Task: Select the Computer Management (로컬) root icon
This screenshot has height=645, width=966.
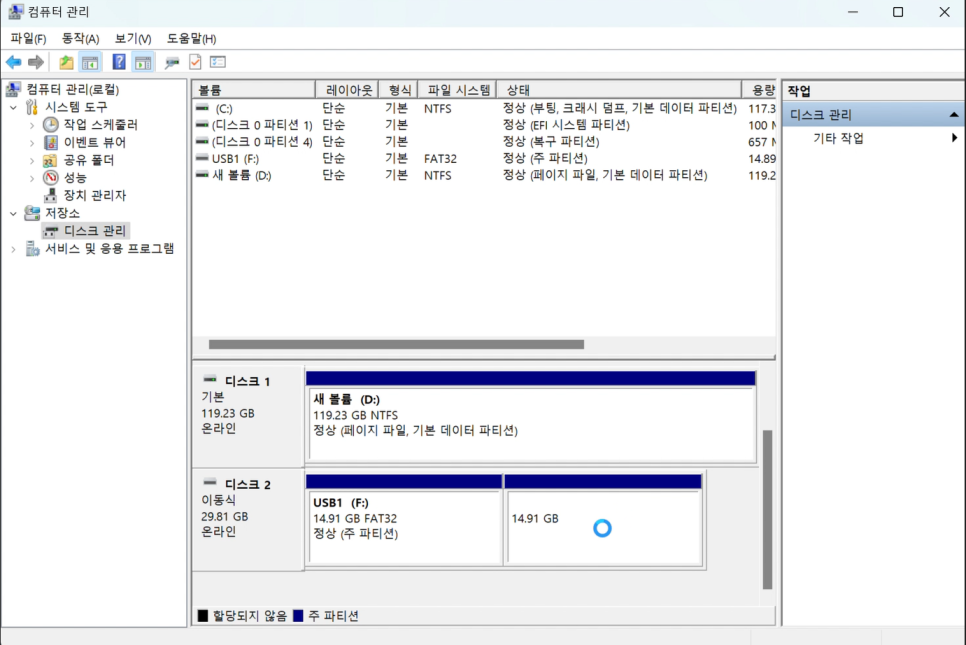Action: pyautogui.click(x=13, y=90)
